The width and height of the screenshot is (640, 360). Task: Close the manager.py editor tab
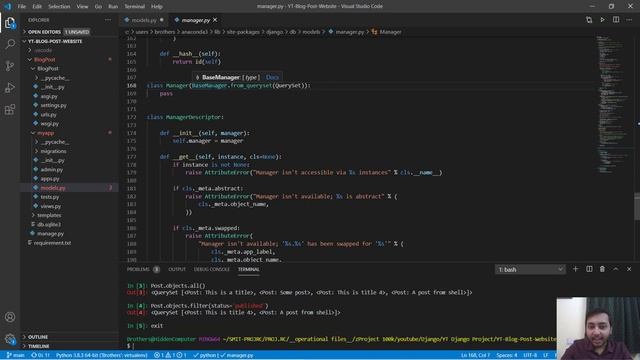tap(215, 20)
